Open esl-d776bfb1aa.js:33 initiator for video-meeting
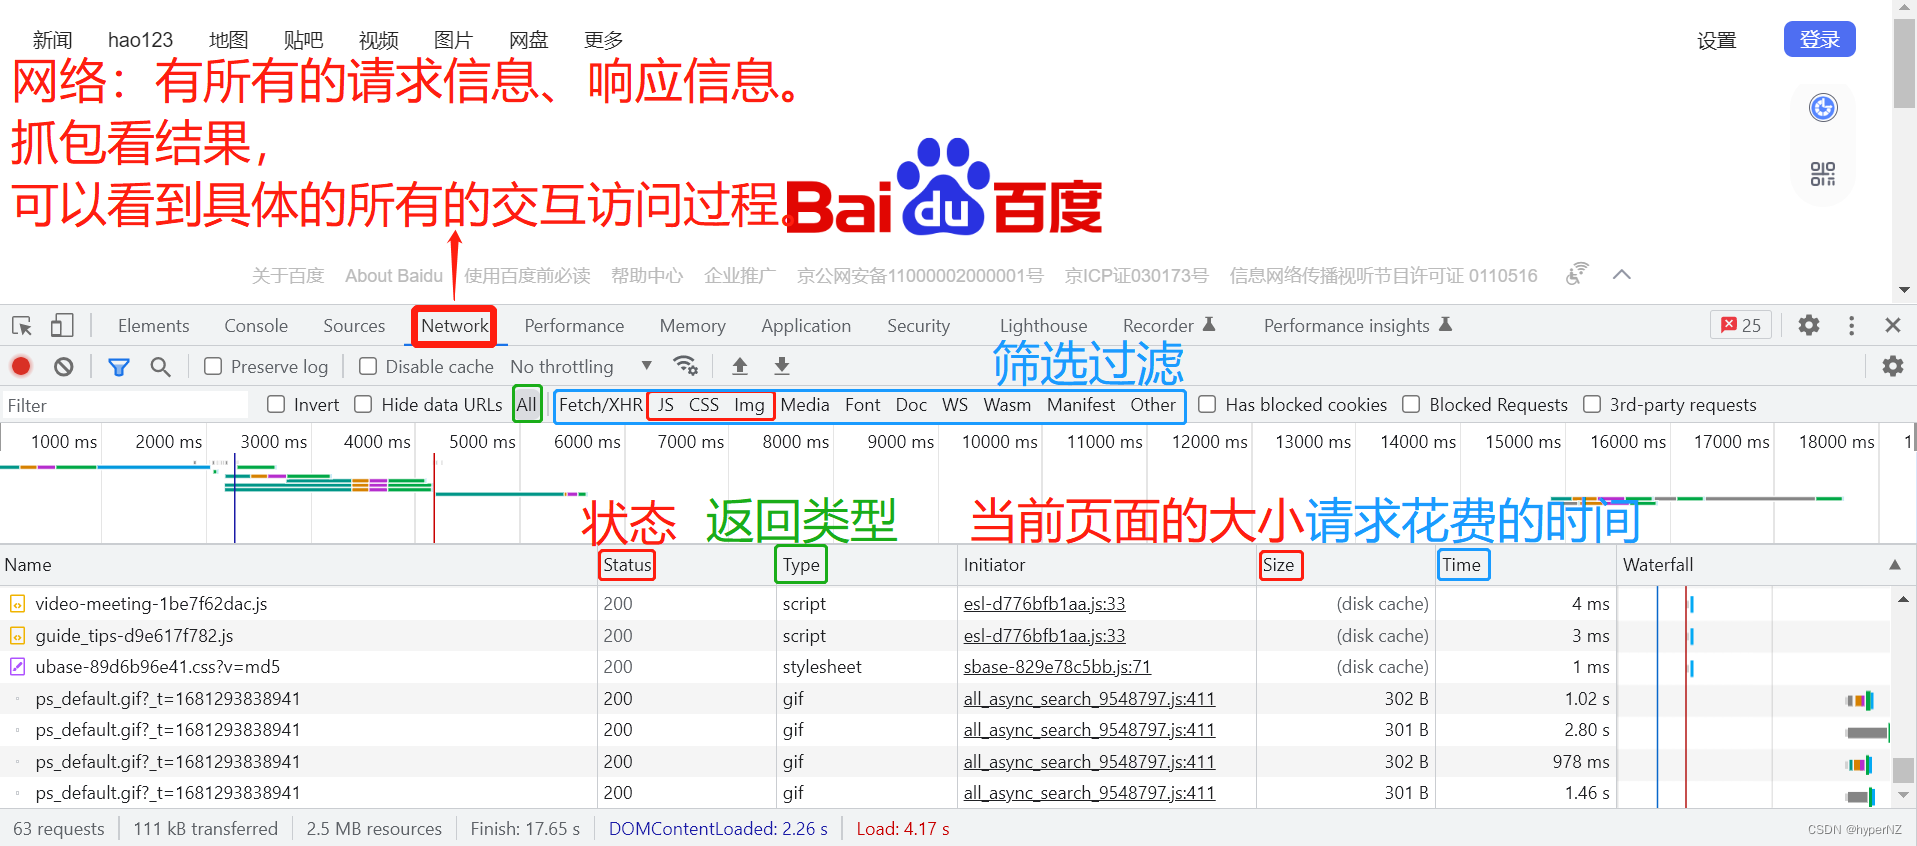 point(1044,604)
